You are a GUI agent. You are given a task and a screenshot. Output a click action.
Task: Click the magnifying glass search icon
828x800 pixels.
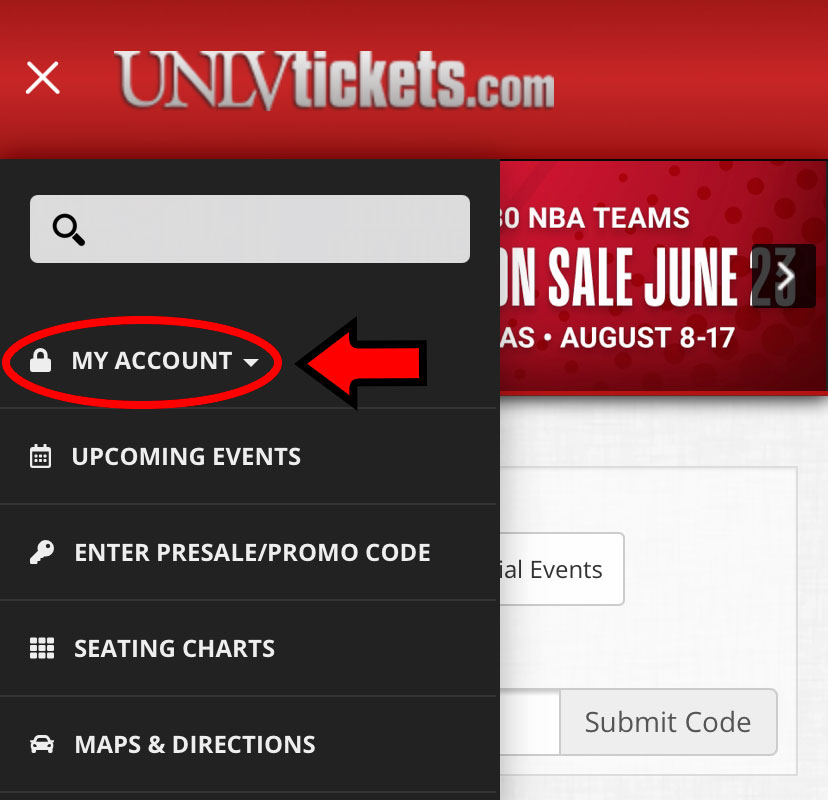point(69,230)
